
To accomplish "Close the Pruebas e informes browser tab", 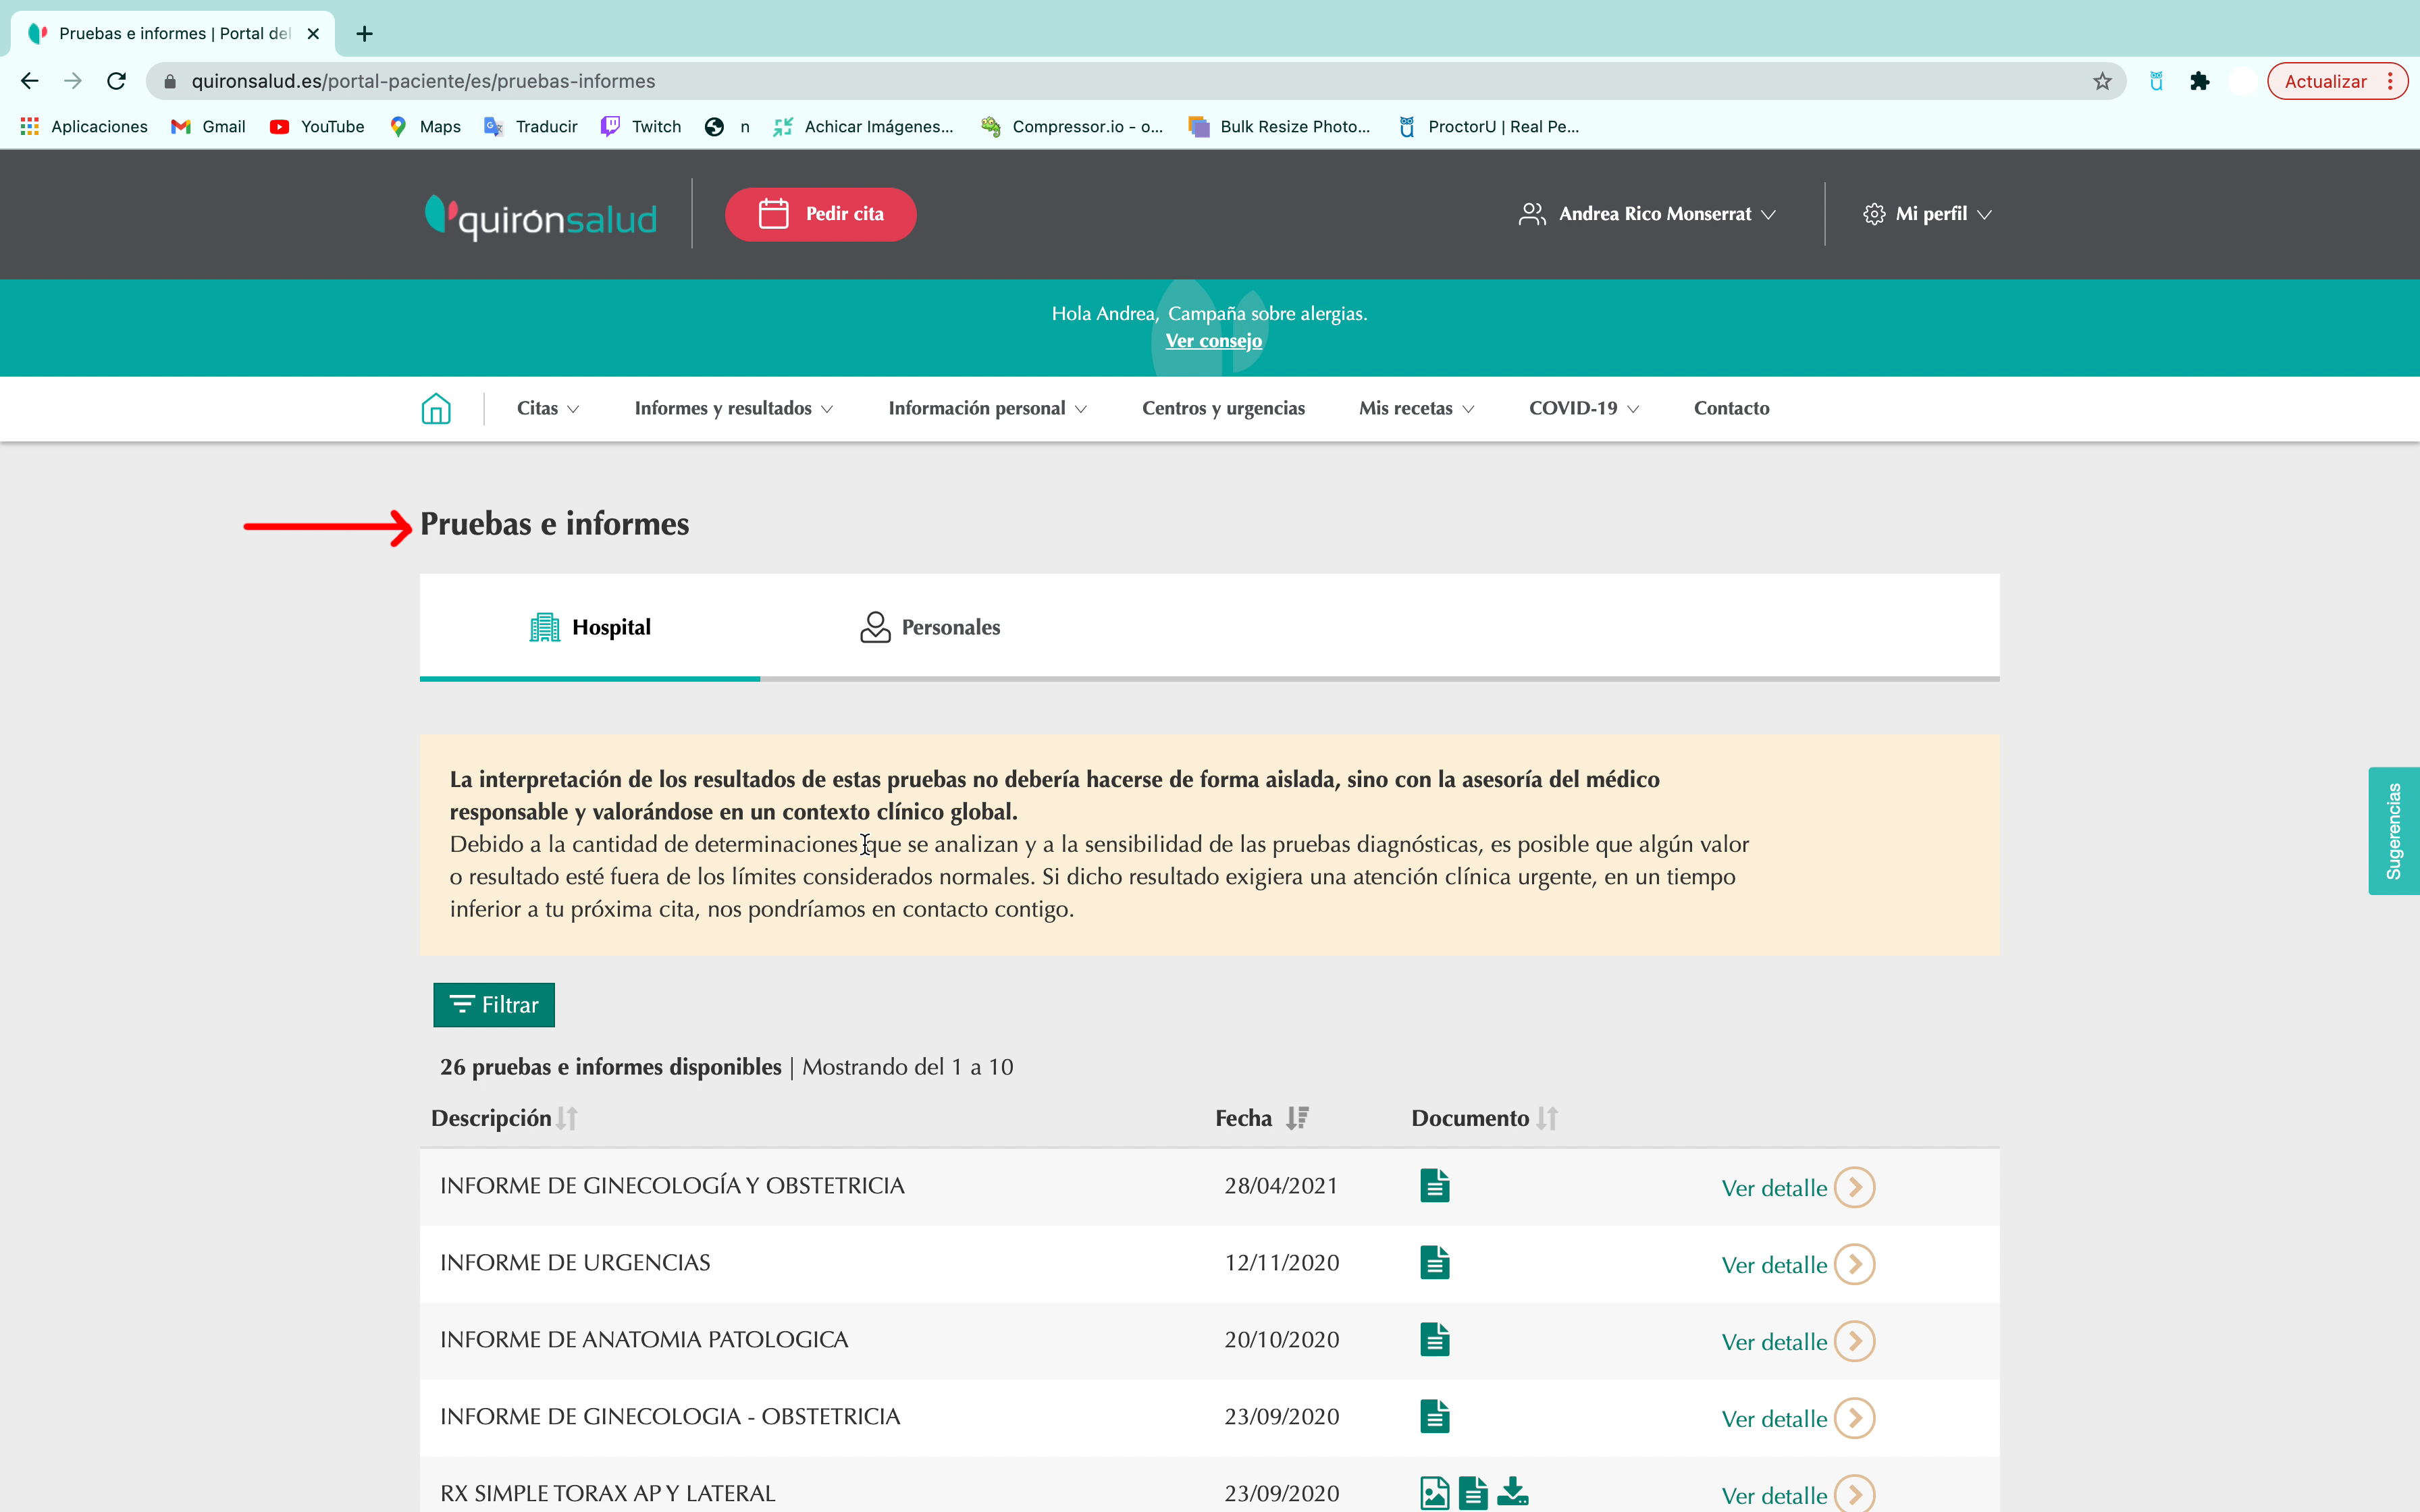I will [x=313, y=34].
